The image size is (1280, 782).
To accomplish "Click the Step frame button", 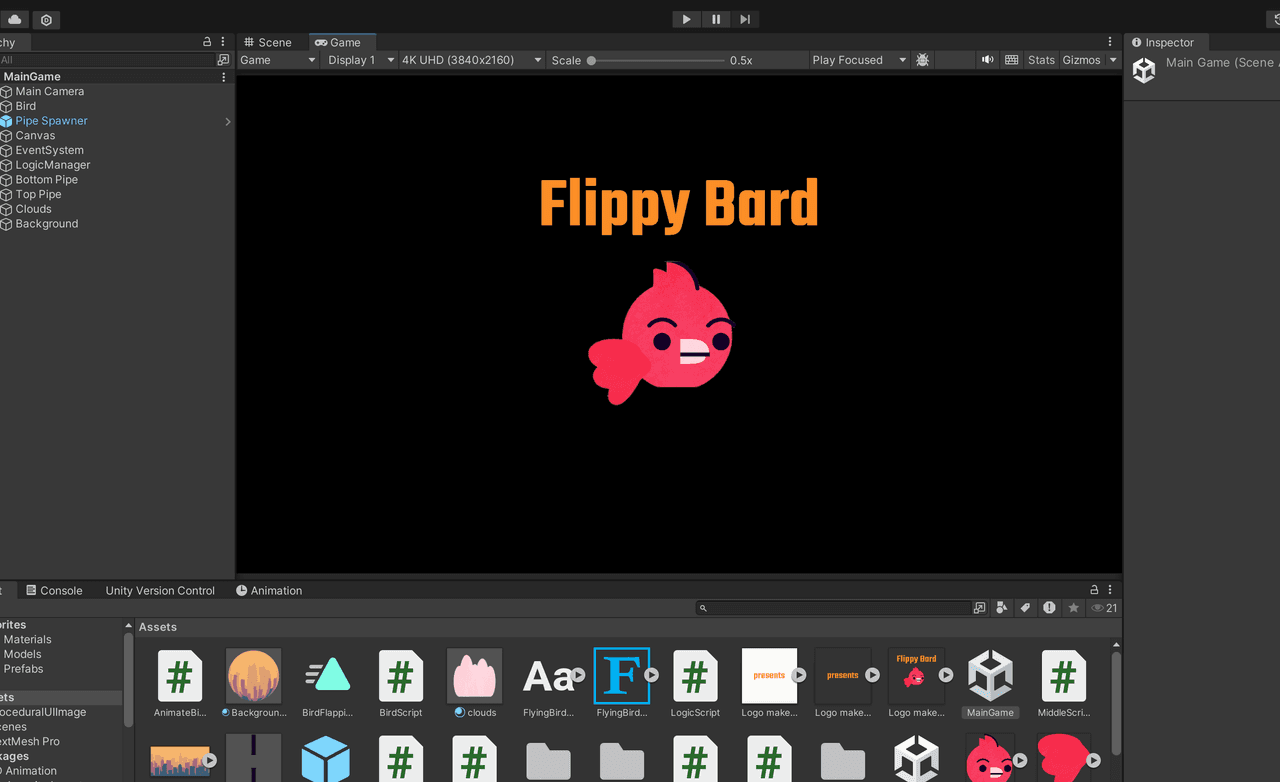I will coord(745,19).
